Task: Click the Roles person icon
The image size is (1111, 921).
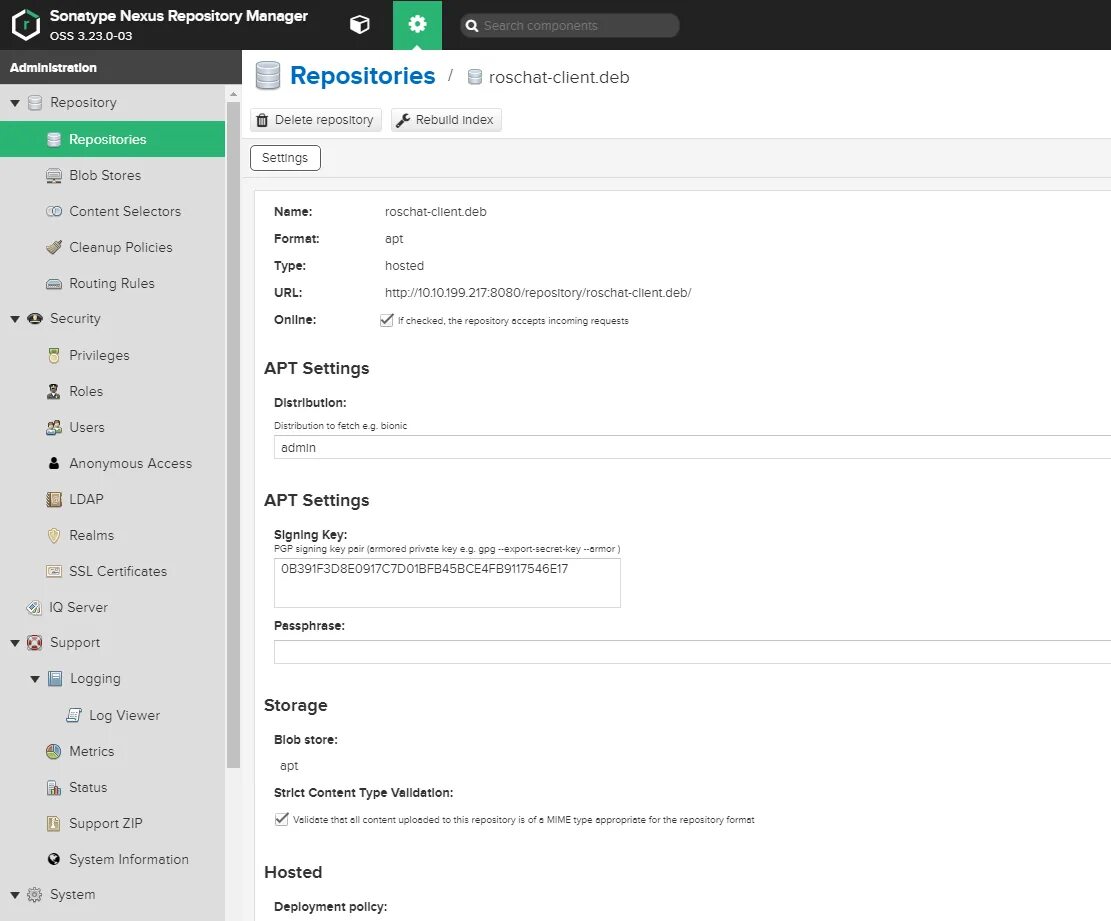Action: tap(54, 391)
